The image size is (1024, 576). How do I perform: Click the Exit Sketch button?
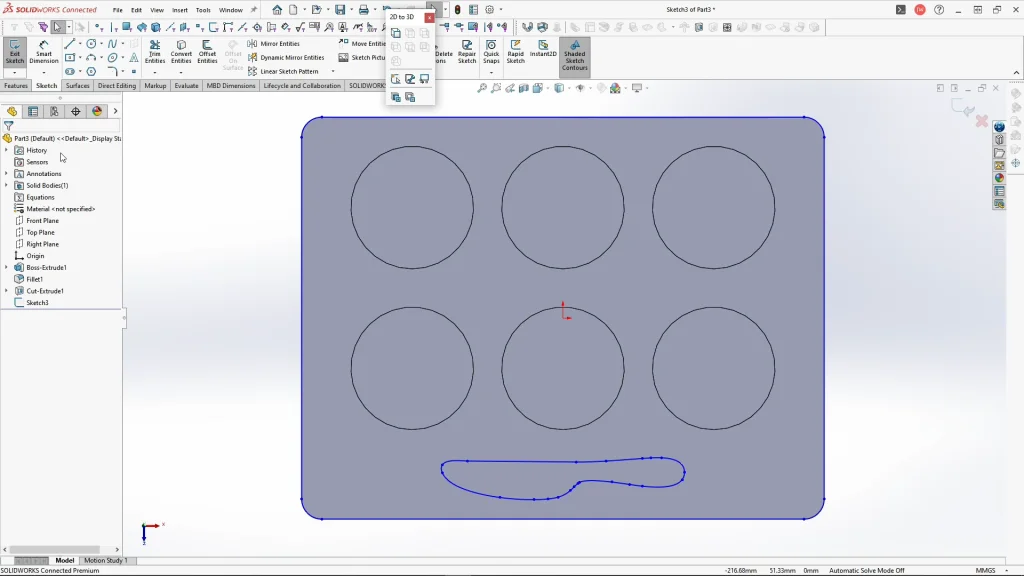pyautogui.click(x=15, y=53)
